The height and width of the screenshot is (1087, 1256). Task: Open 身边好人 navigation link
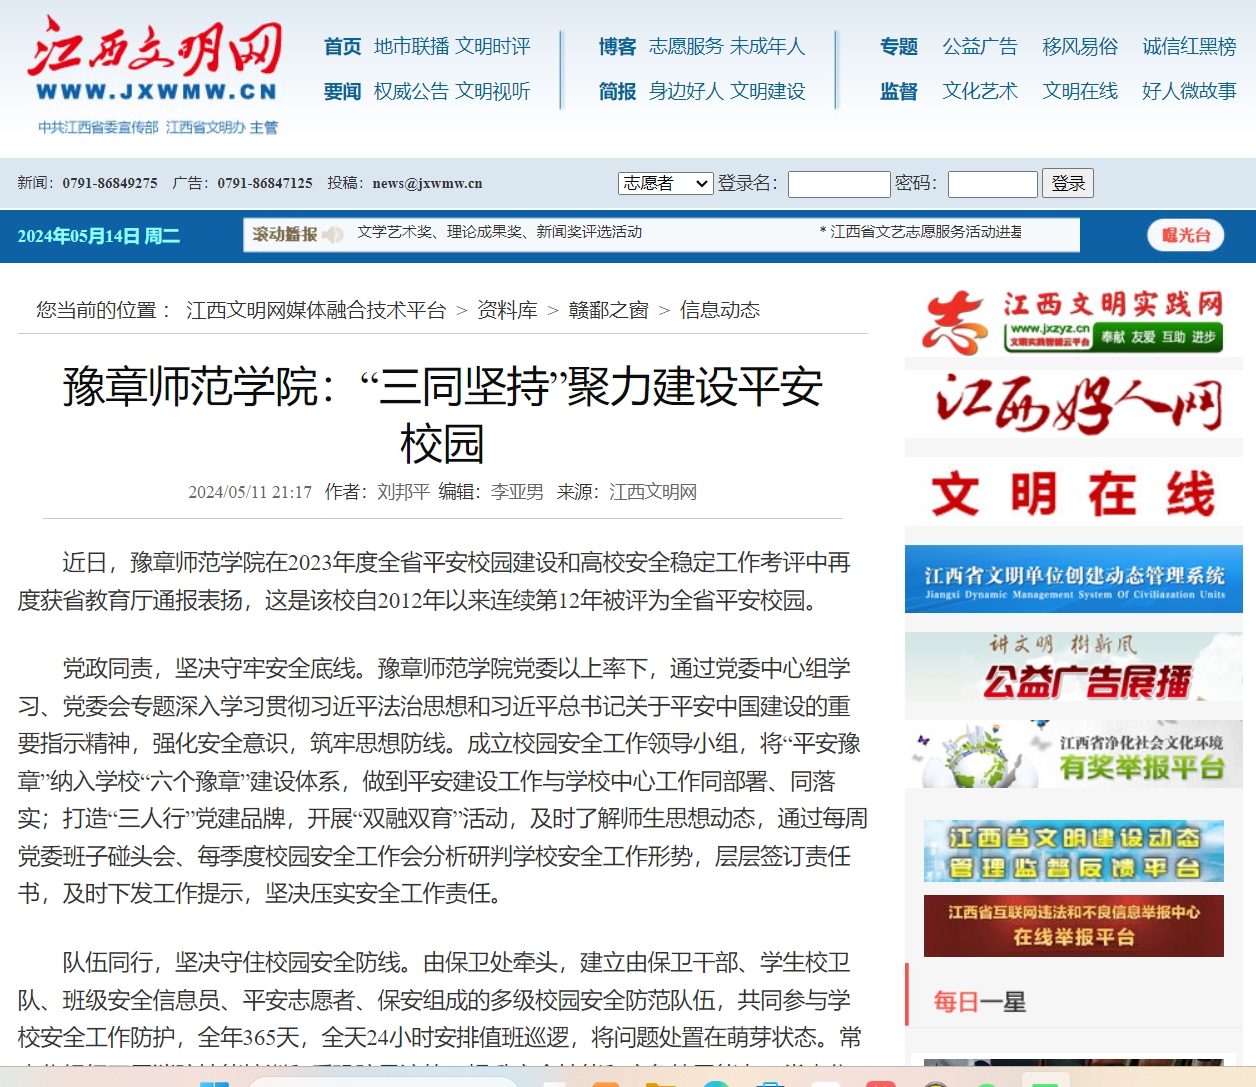coord(686,91)
